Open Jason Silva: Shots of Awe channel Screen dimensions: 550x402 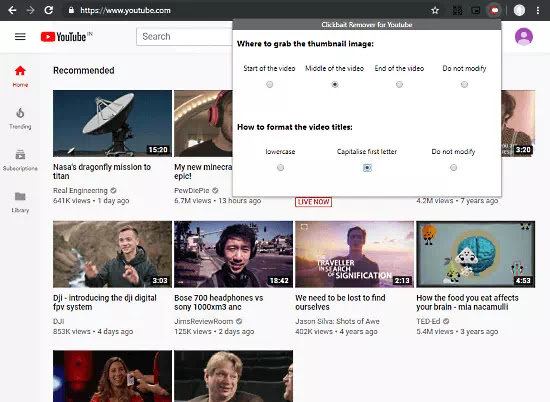(337, 321)
